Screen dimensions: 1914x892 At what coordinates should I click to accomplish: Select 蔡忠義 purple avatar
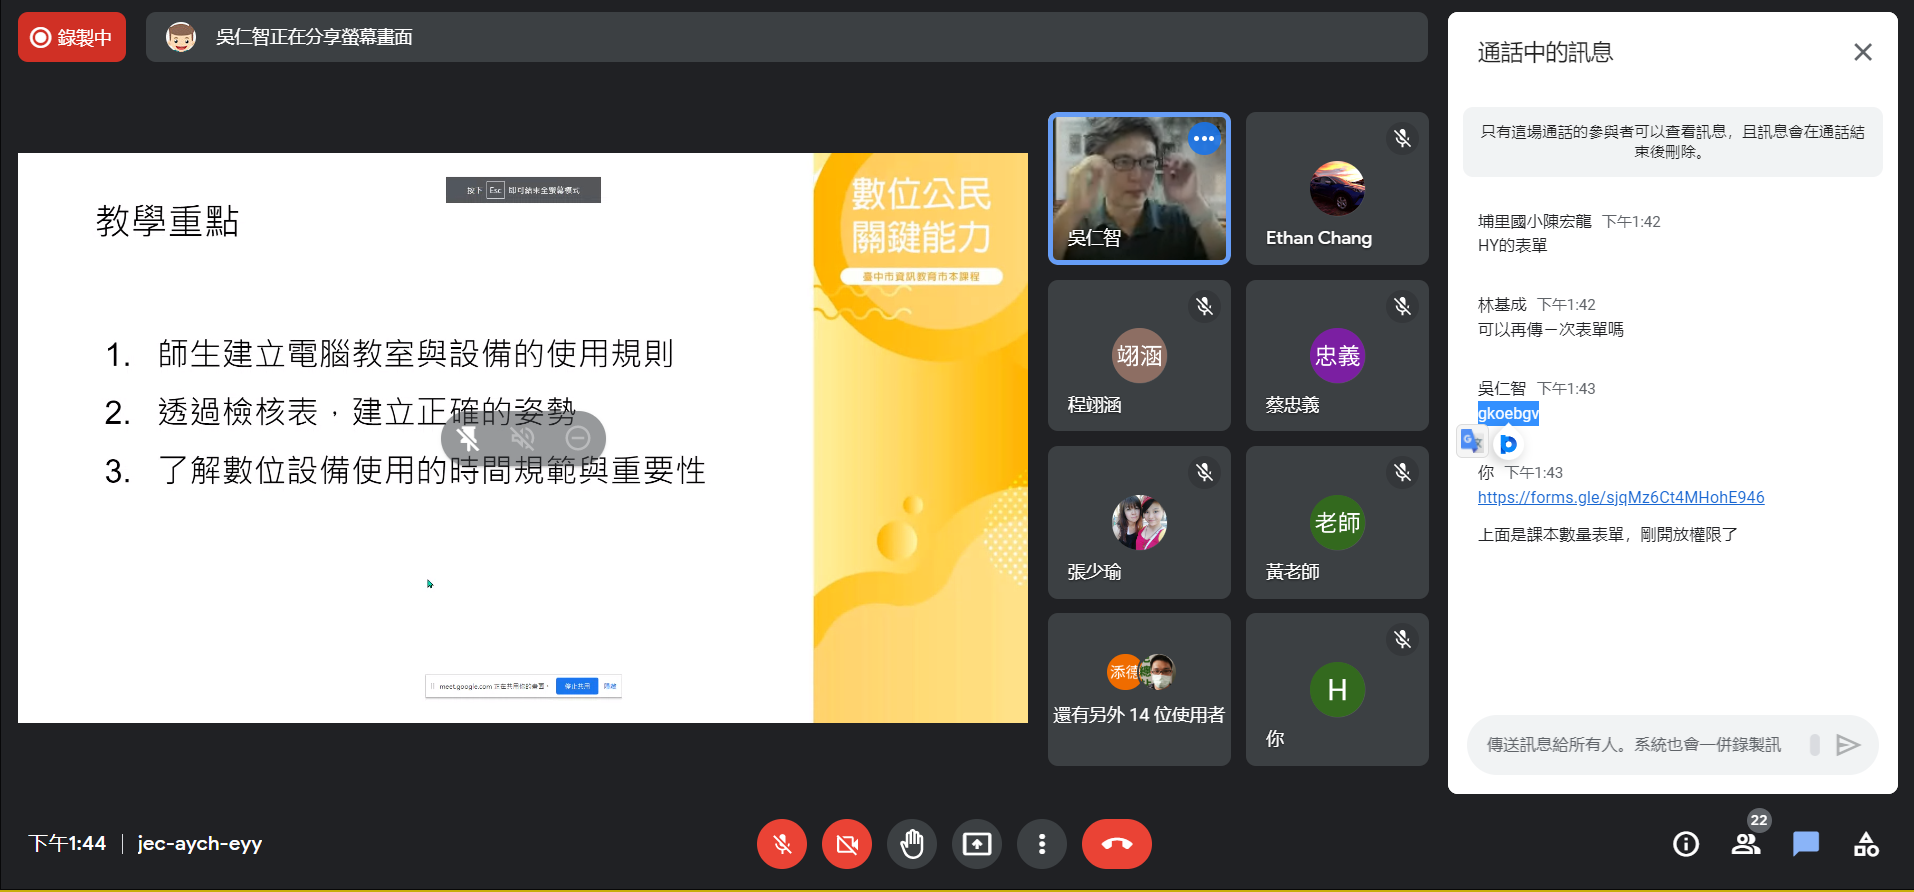pos(1337,355)
